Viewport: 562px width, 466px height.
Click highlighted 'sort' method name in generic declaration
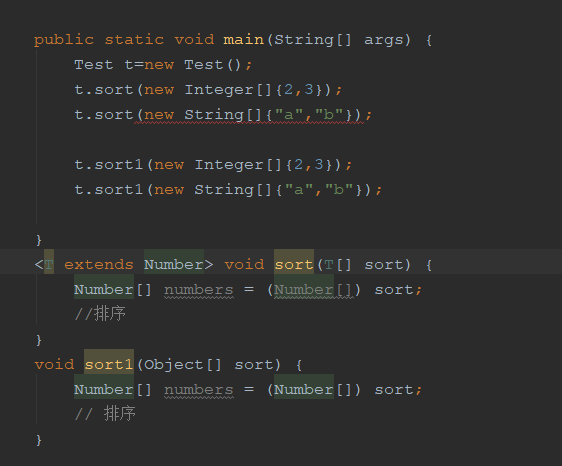click(294, 265)
